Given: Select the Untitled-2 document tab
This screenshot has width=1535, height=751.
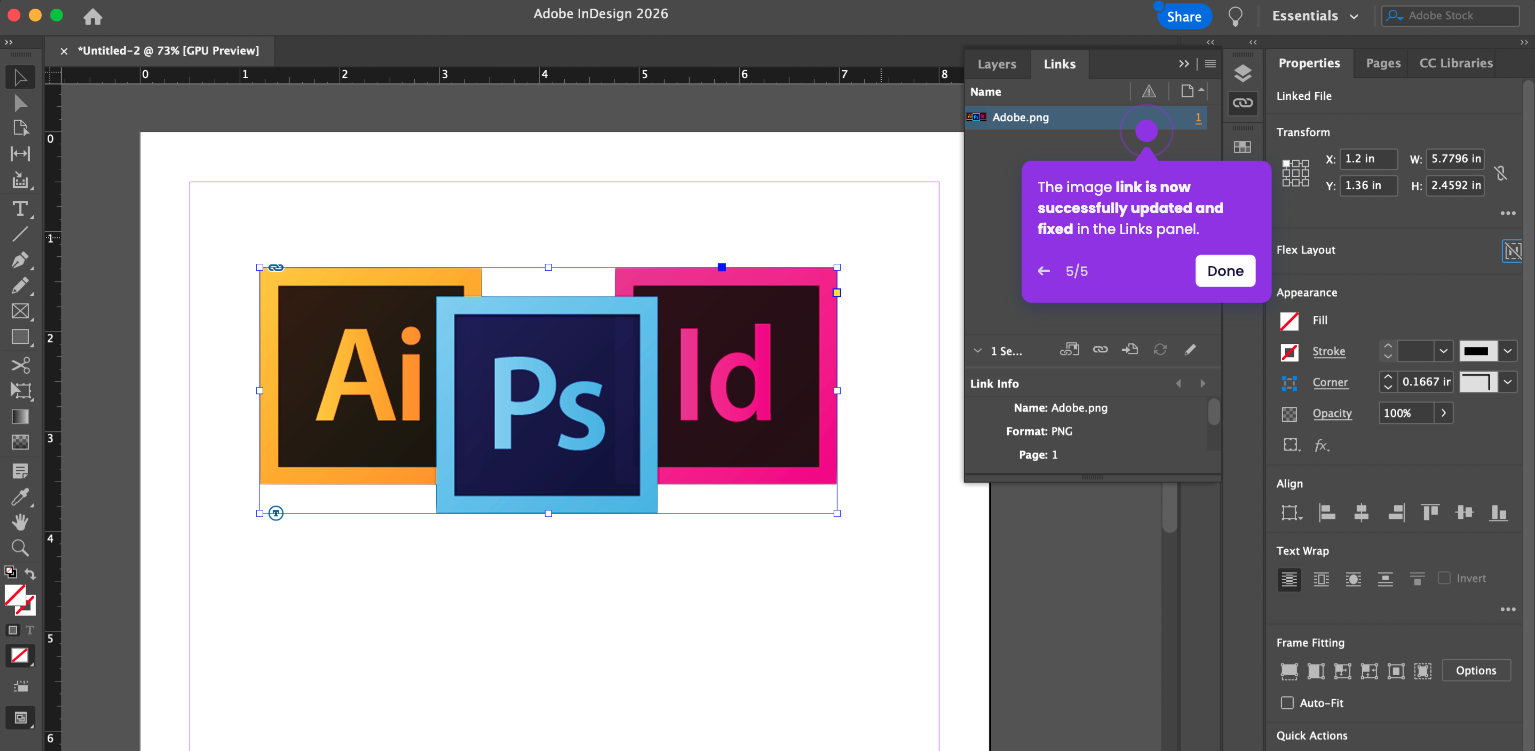Looking at the screenshot, I should 168,51.
